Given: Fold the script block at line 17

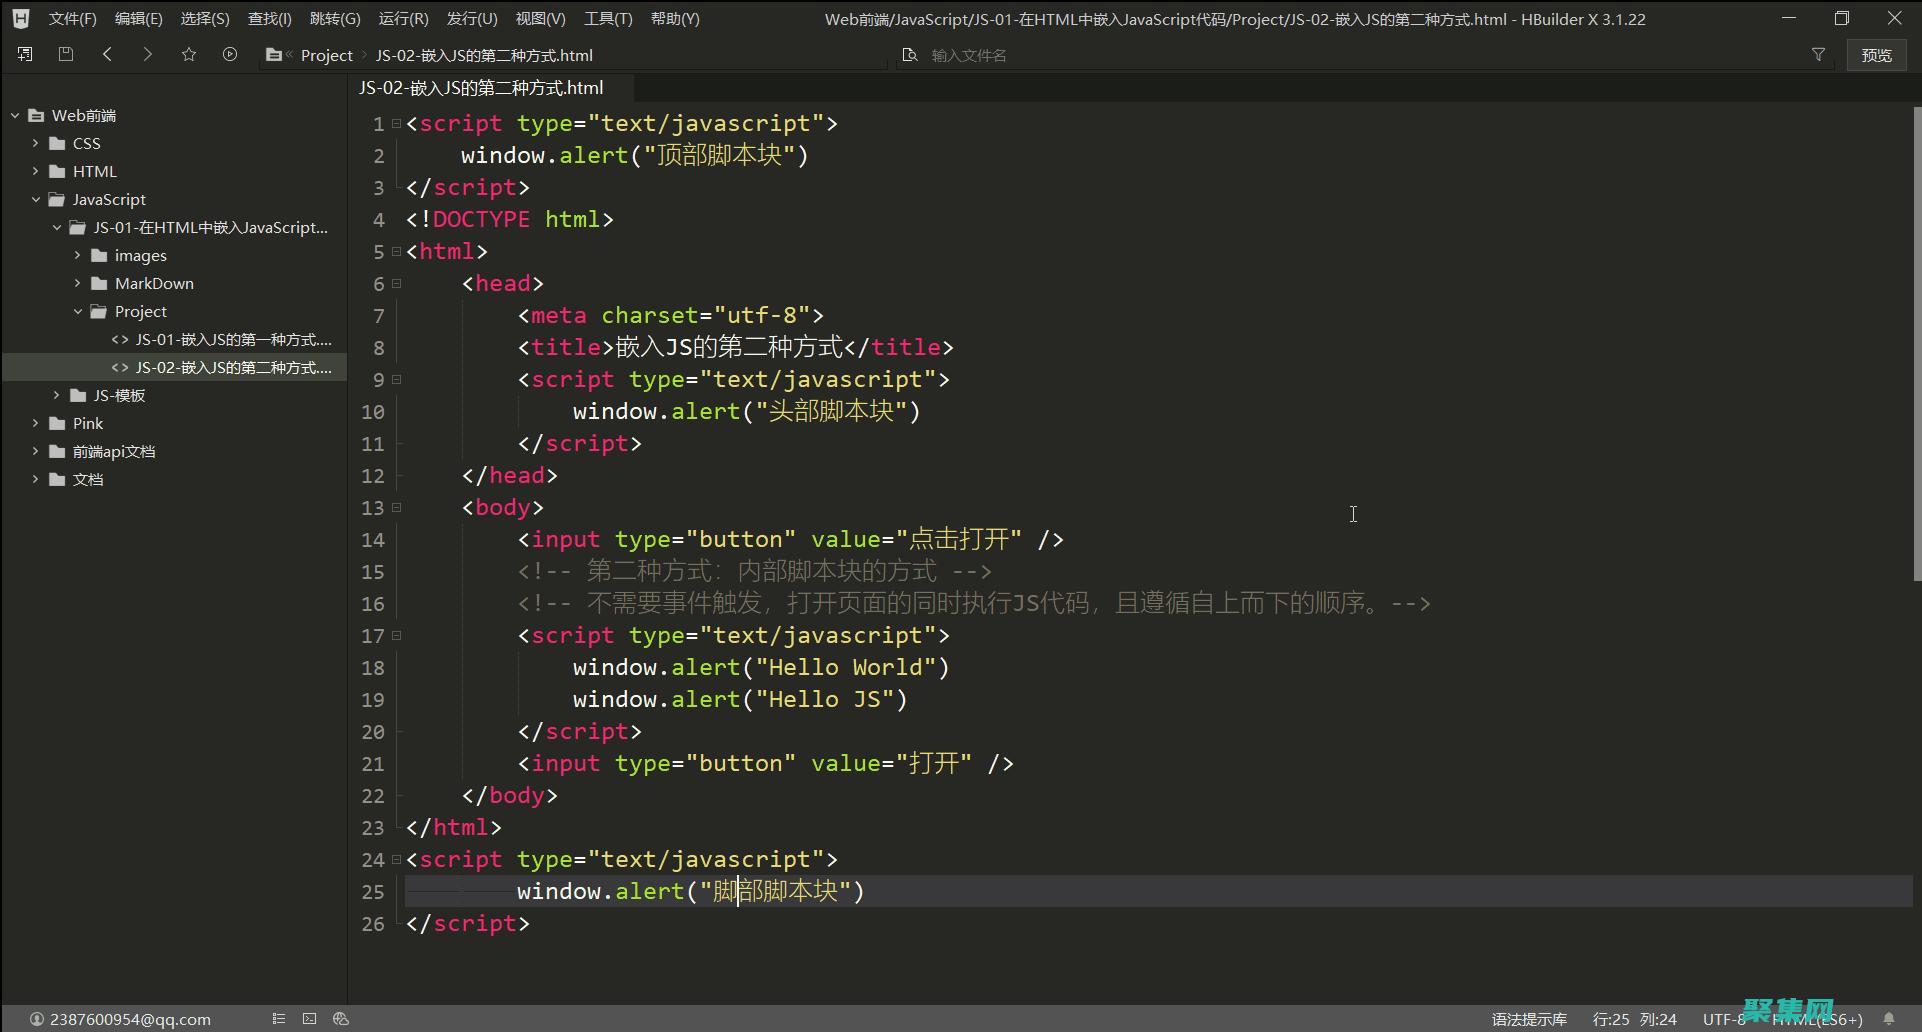Looking at the screenshot, I should (x=397, y=636).
